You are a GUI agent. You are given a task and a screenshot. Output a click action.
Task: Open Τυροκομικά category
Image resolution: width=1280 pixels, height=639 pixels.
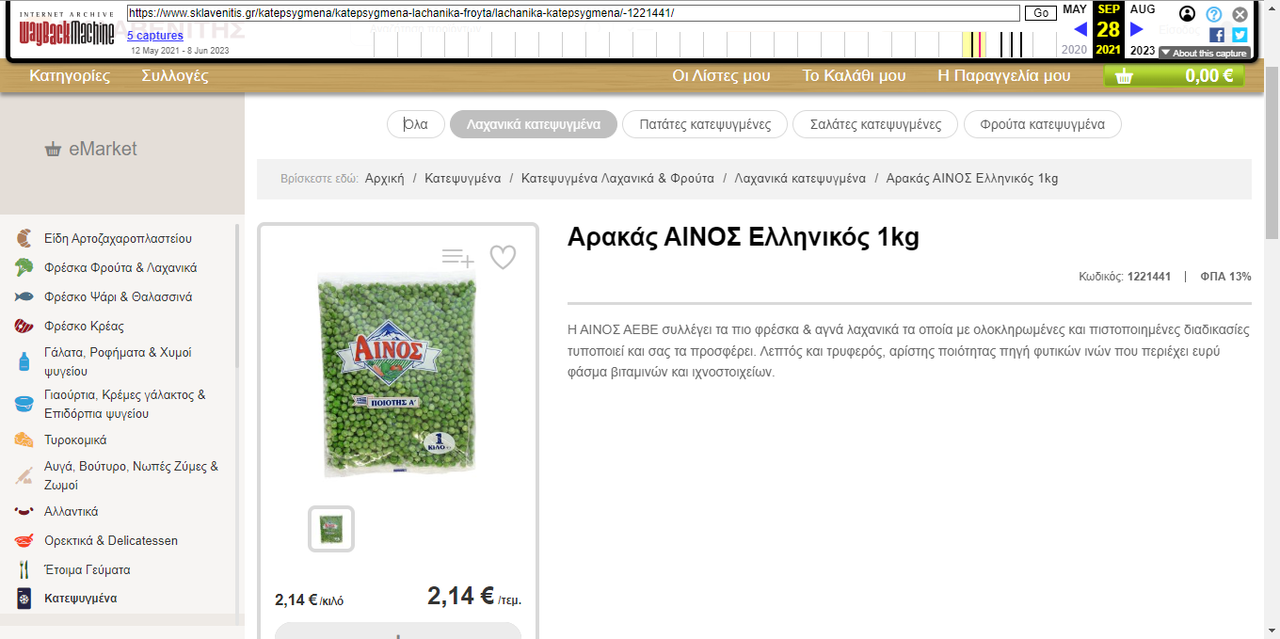(x=75, y=440)
